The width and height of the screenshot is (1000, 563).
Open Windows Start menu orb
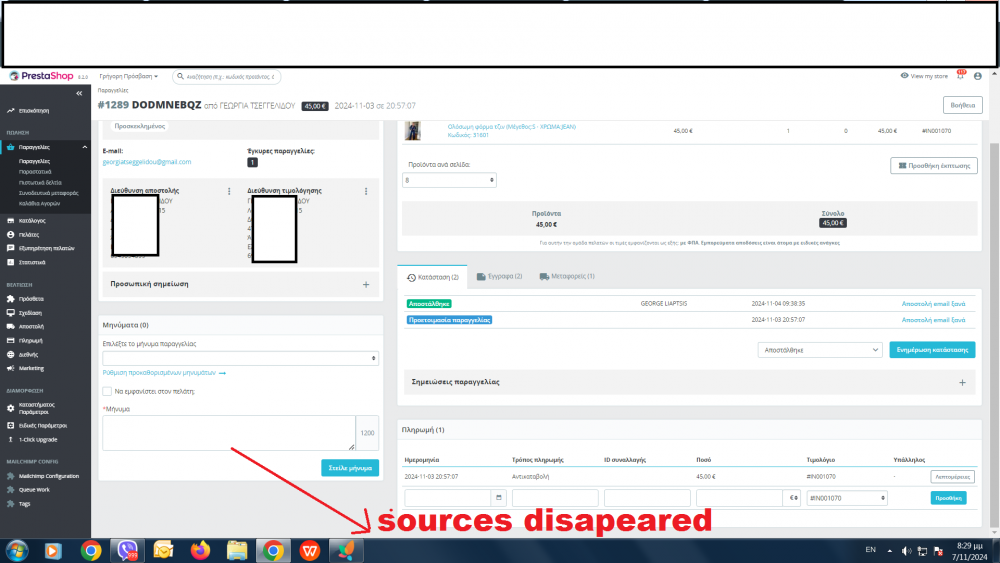(17, 550)
